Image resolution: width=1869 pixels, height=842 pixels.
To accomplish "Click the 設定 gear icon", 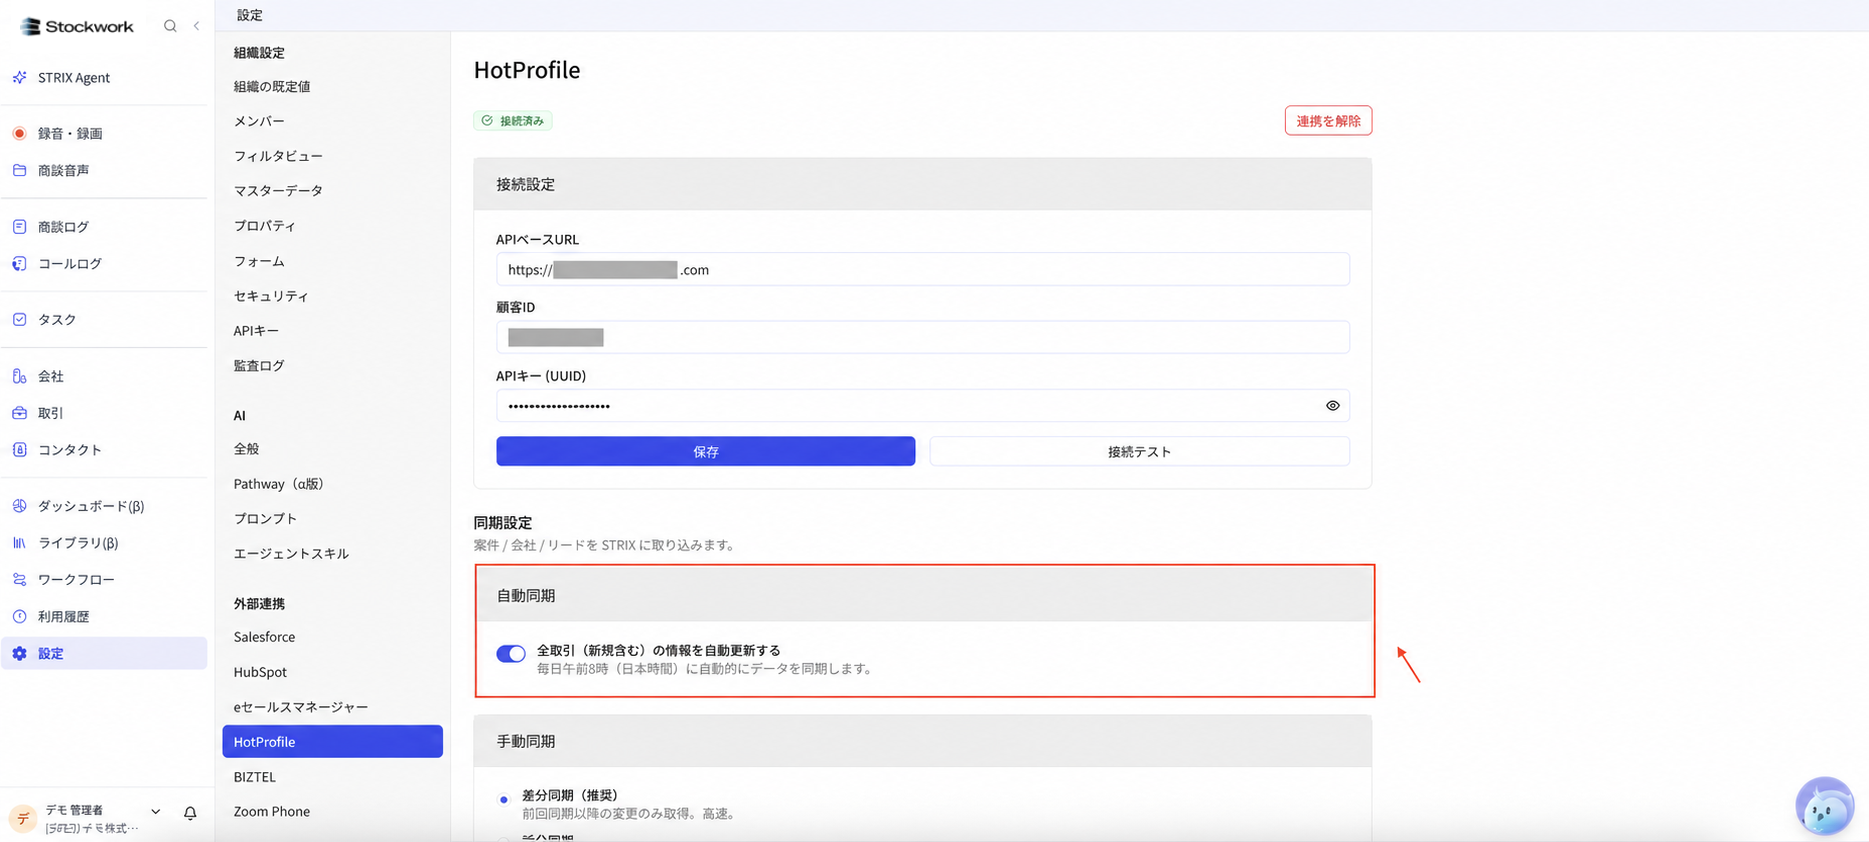I will tap(19, 654).
